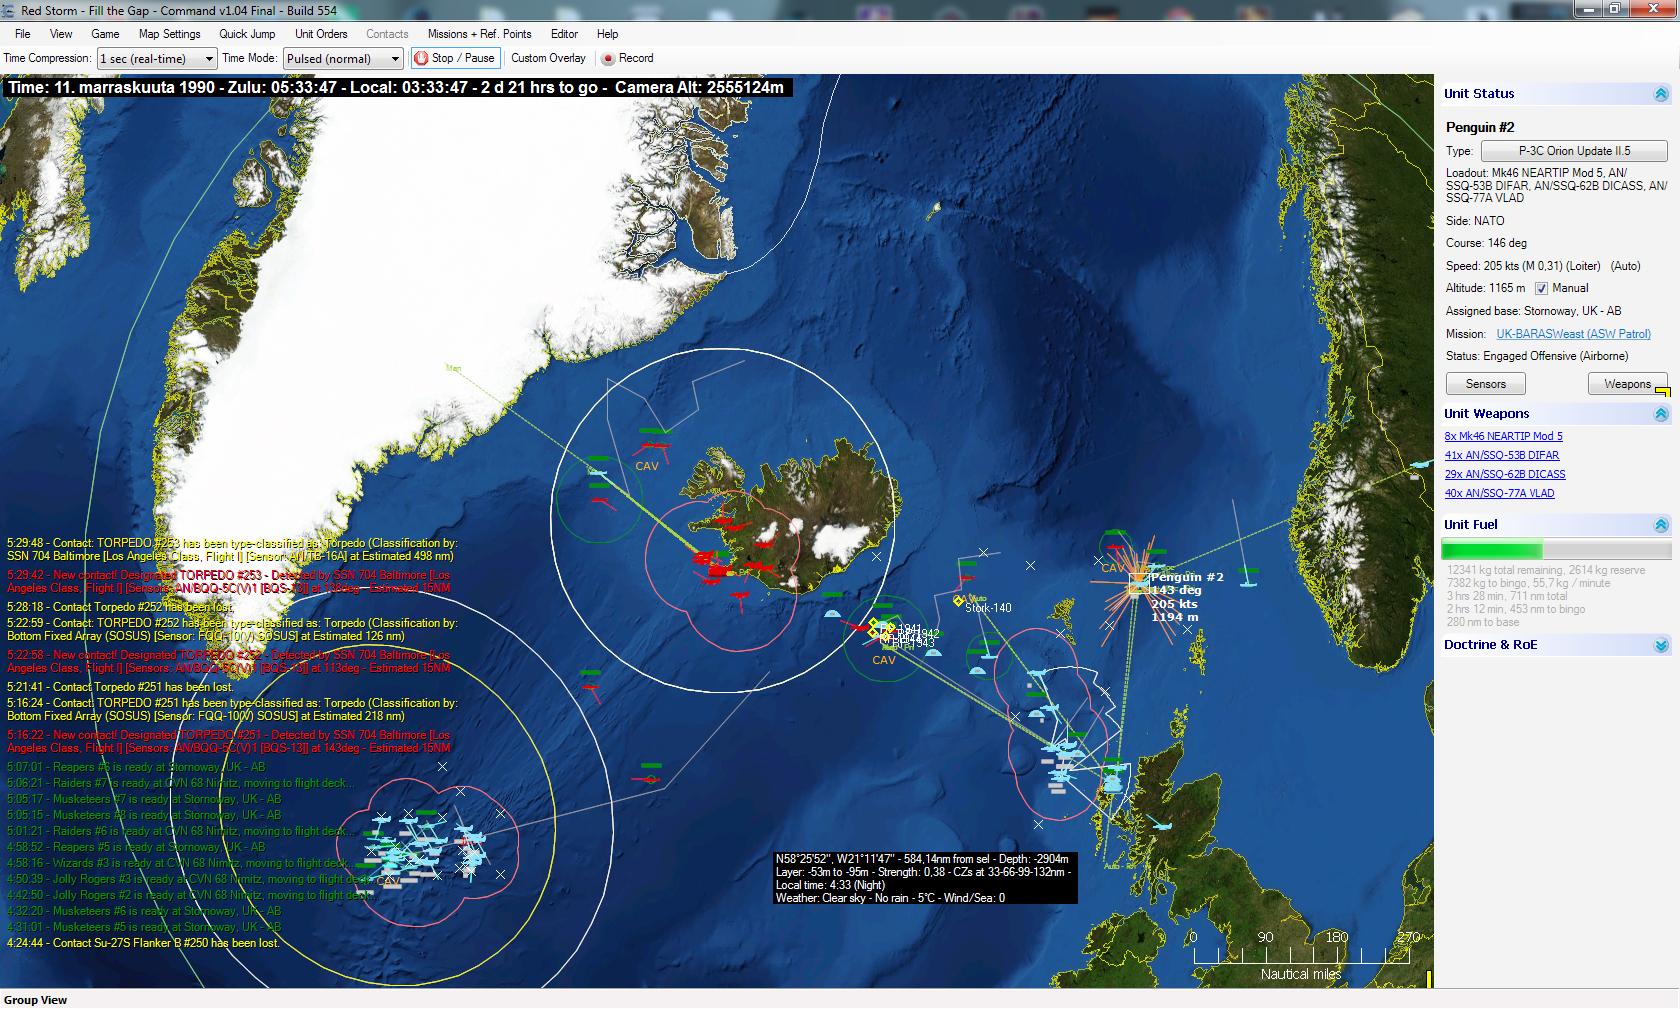
Task: Collapse the Unit Weapons panel chevron
Action: (x=1660, y=414)
